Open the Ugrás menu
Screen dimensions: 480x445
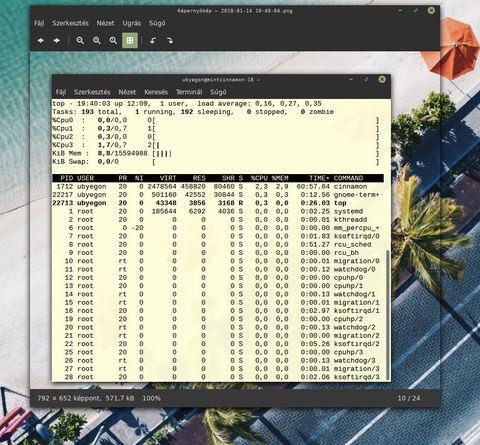coord(132,23)
